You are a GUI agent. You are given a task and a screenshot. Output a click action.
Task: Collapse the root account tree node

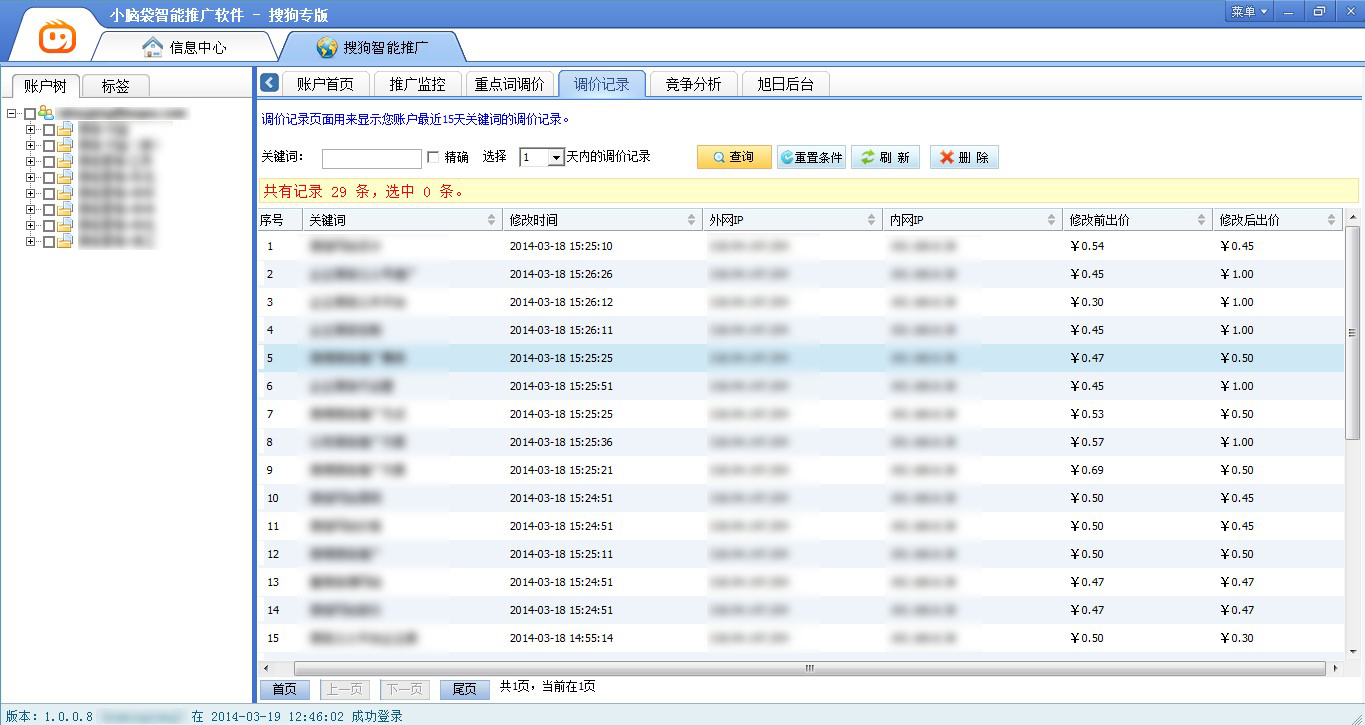point(11,114)
